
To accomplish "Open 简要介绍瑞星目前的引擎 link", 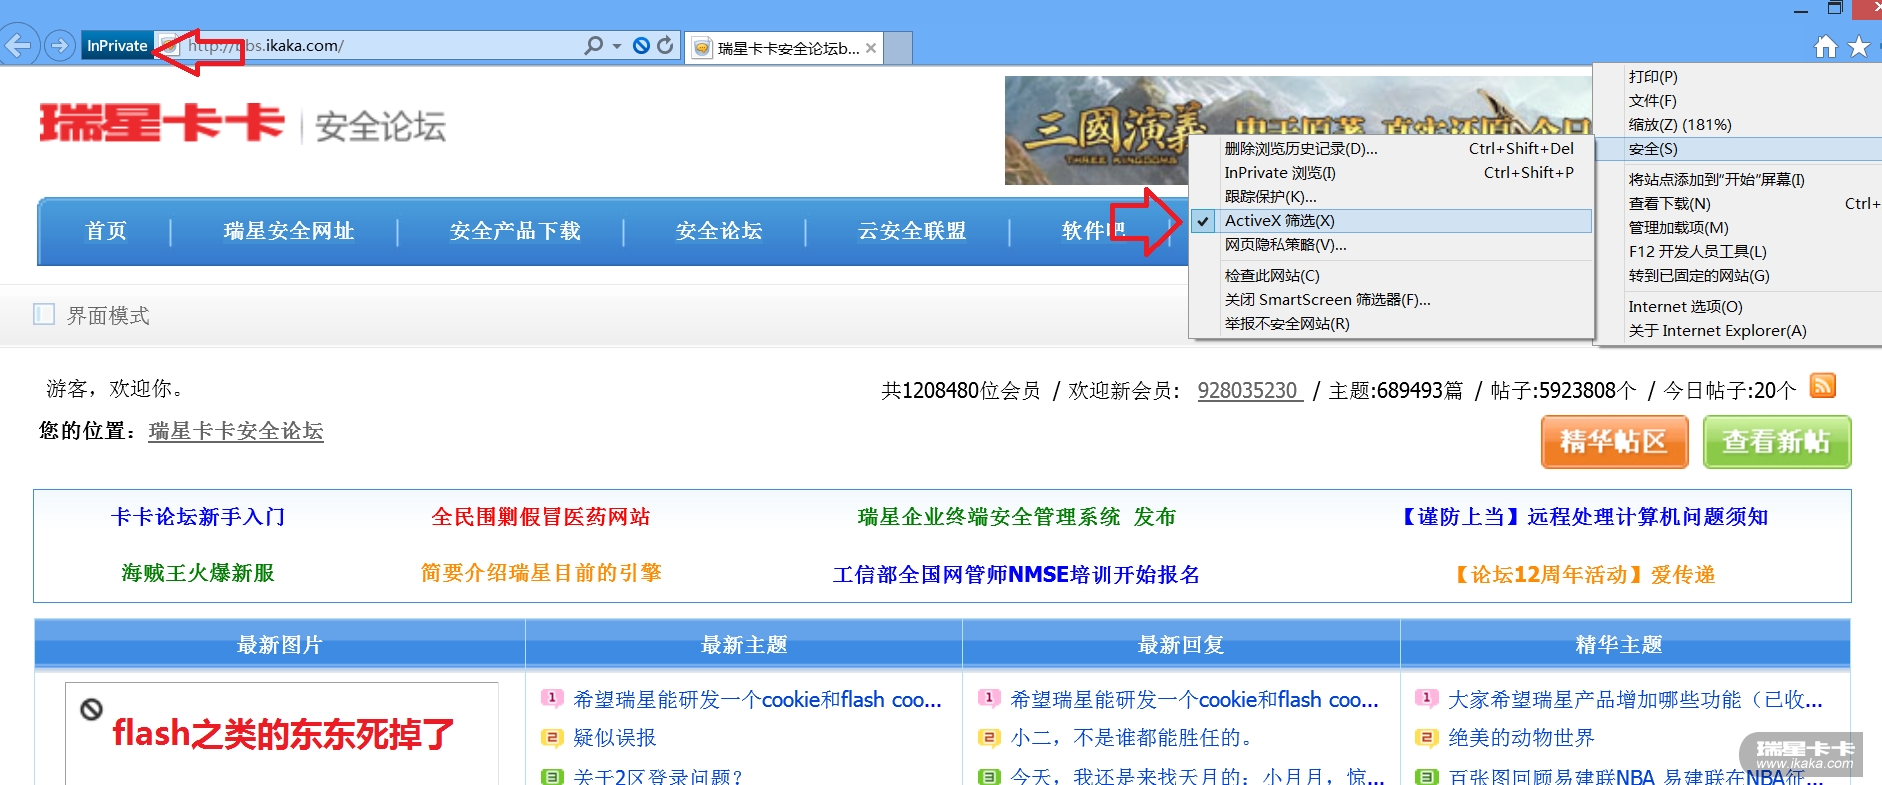I will point(541,573).
